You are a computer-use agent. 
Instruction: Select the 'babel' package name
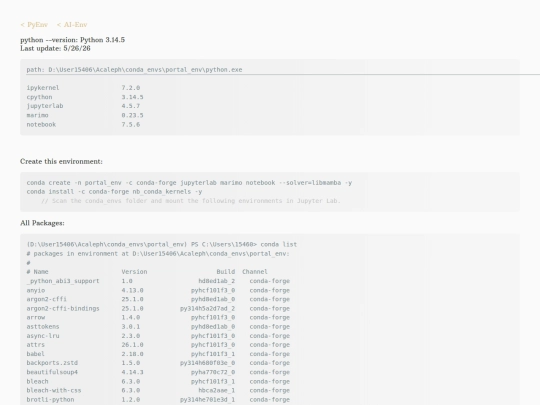pos(36,354)
